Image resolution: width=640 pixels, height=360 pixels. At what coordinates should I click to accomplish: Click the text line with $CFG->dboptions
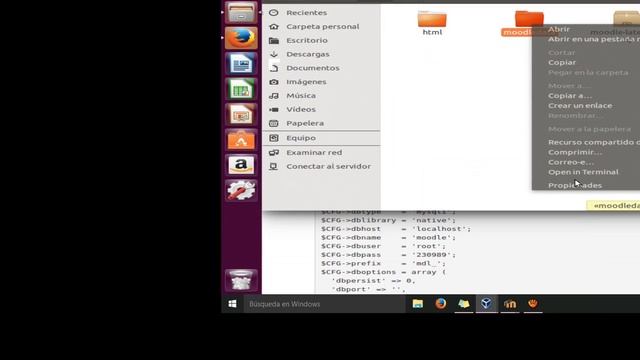(x=383, y=272)
